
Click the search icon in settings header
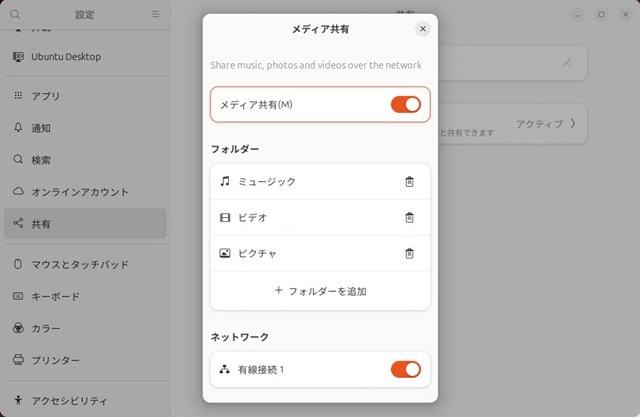click(15, 14)
